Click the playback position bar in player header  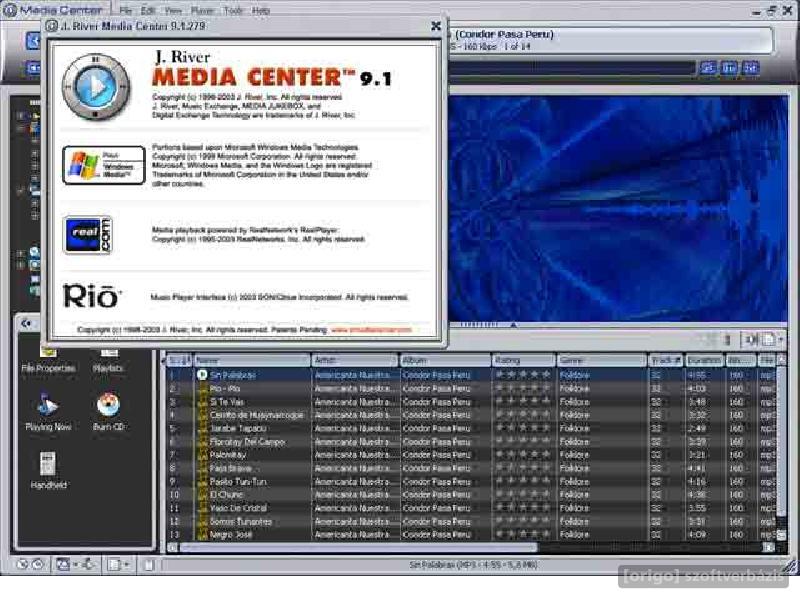571,68
